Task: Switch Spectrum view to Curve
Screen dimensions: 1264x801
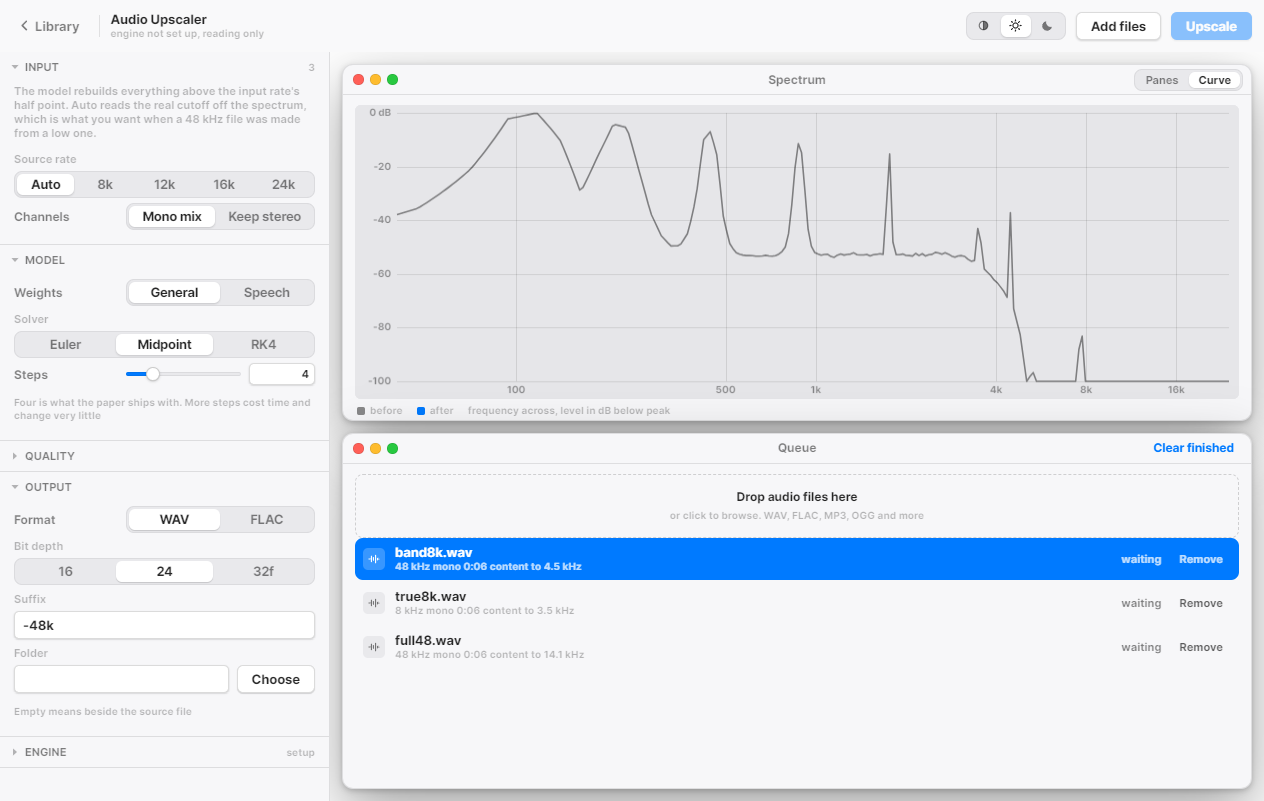Action: [1215, 80]
